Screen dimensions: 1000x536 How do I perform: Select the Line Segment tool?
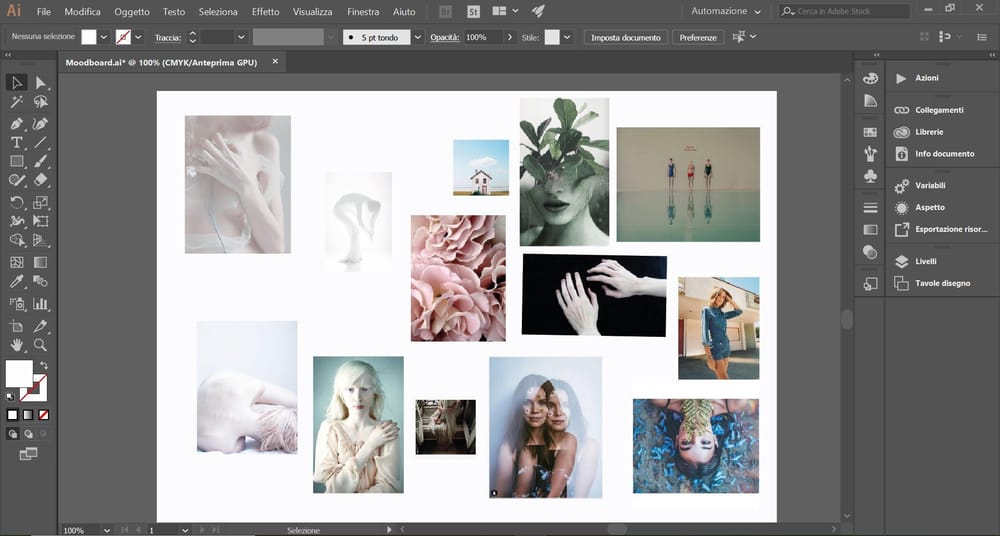(40, 142)
